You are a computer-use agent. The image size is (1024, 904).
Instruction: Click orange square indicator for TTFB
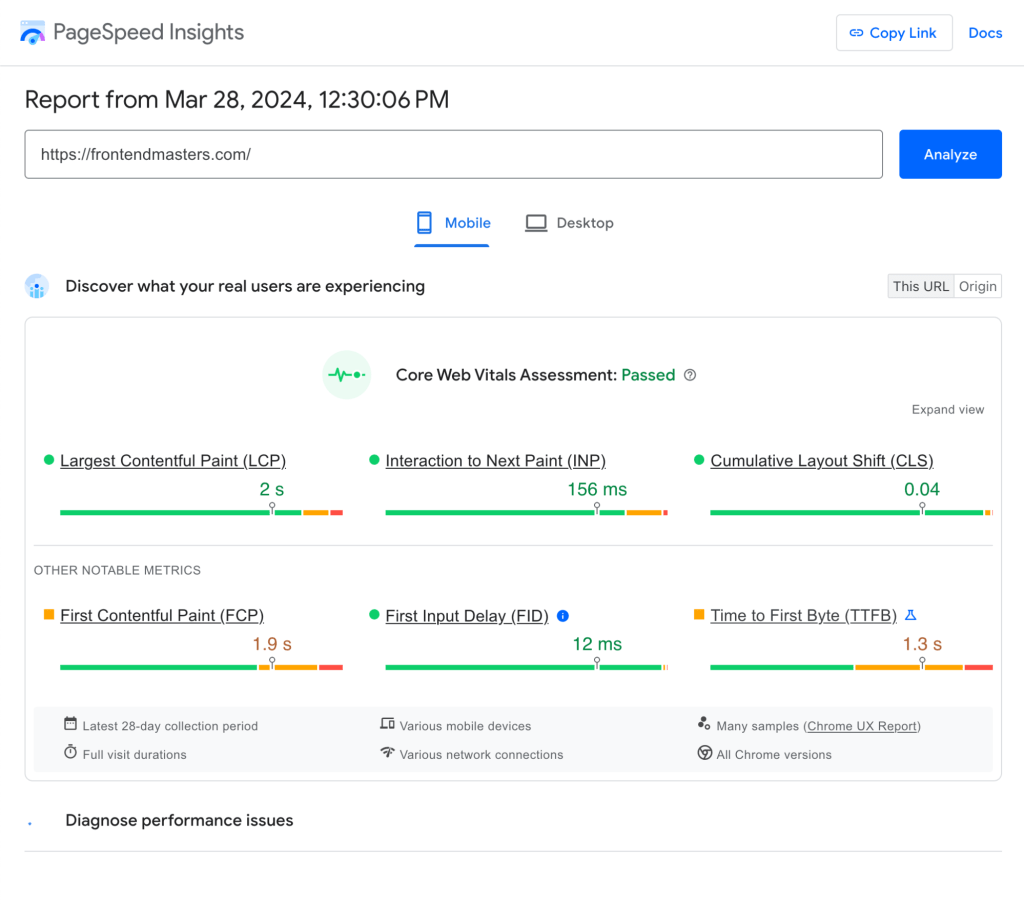[x=699, y=615]
